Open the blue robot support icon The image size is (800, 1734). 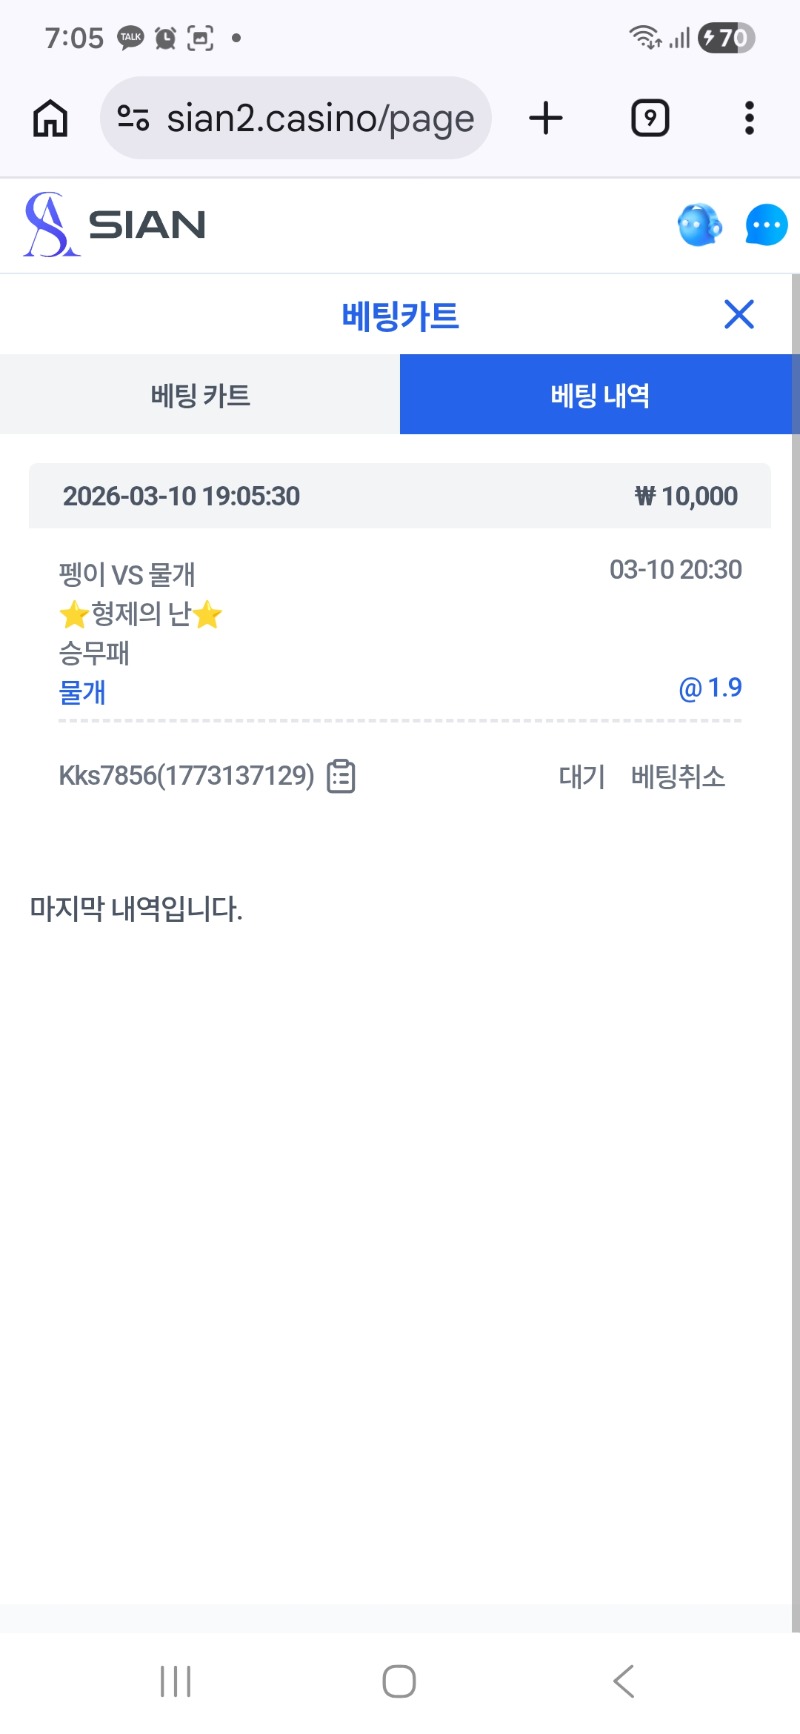[699, 225]
